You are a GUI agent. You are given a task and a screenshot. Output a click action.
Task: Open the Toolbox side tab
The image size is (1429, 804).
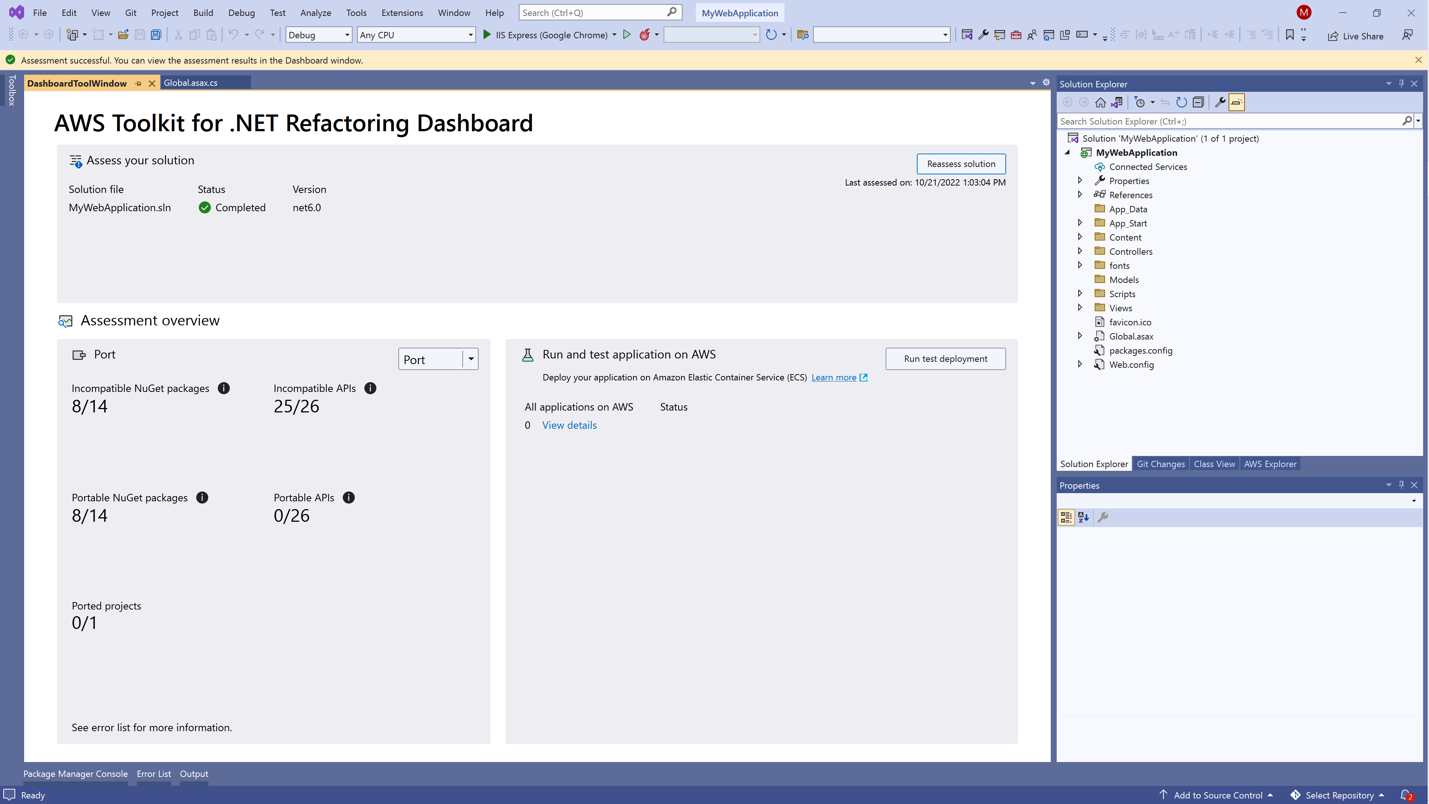click(x=12, y=90)
